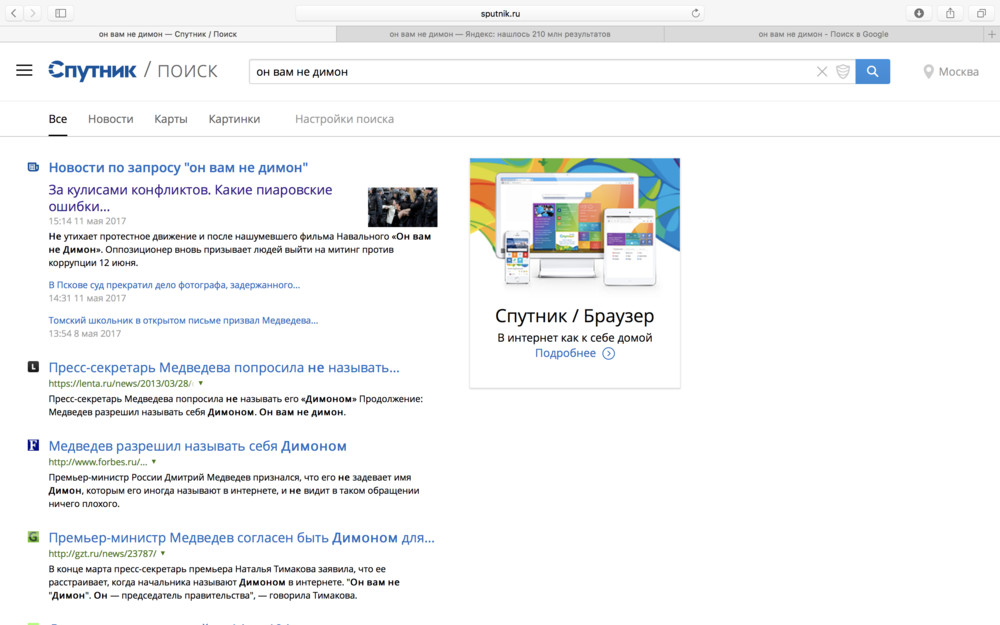Screen dimensions: 1000x625
Task: Open За кулисами конфликтов news article
Action: point(190,198)
